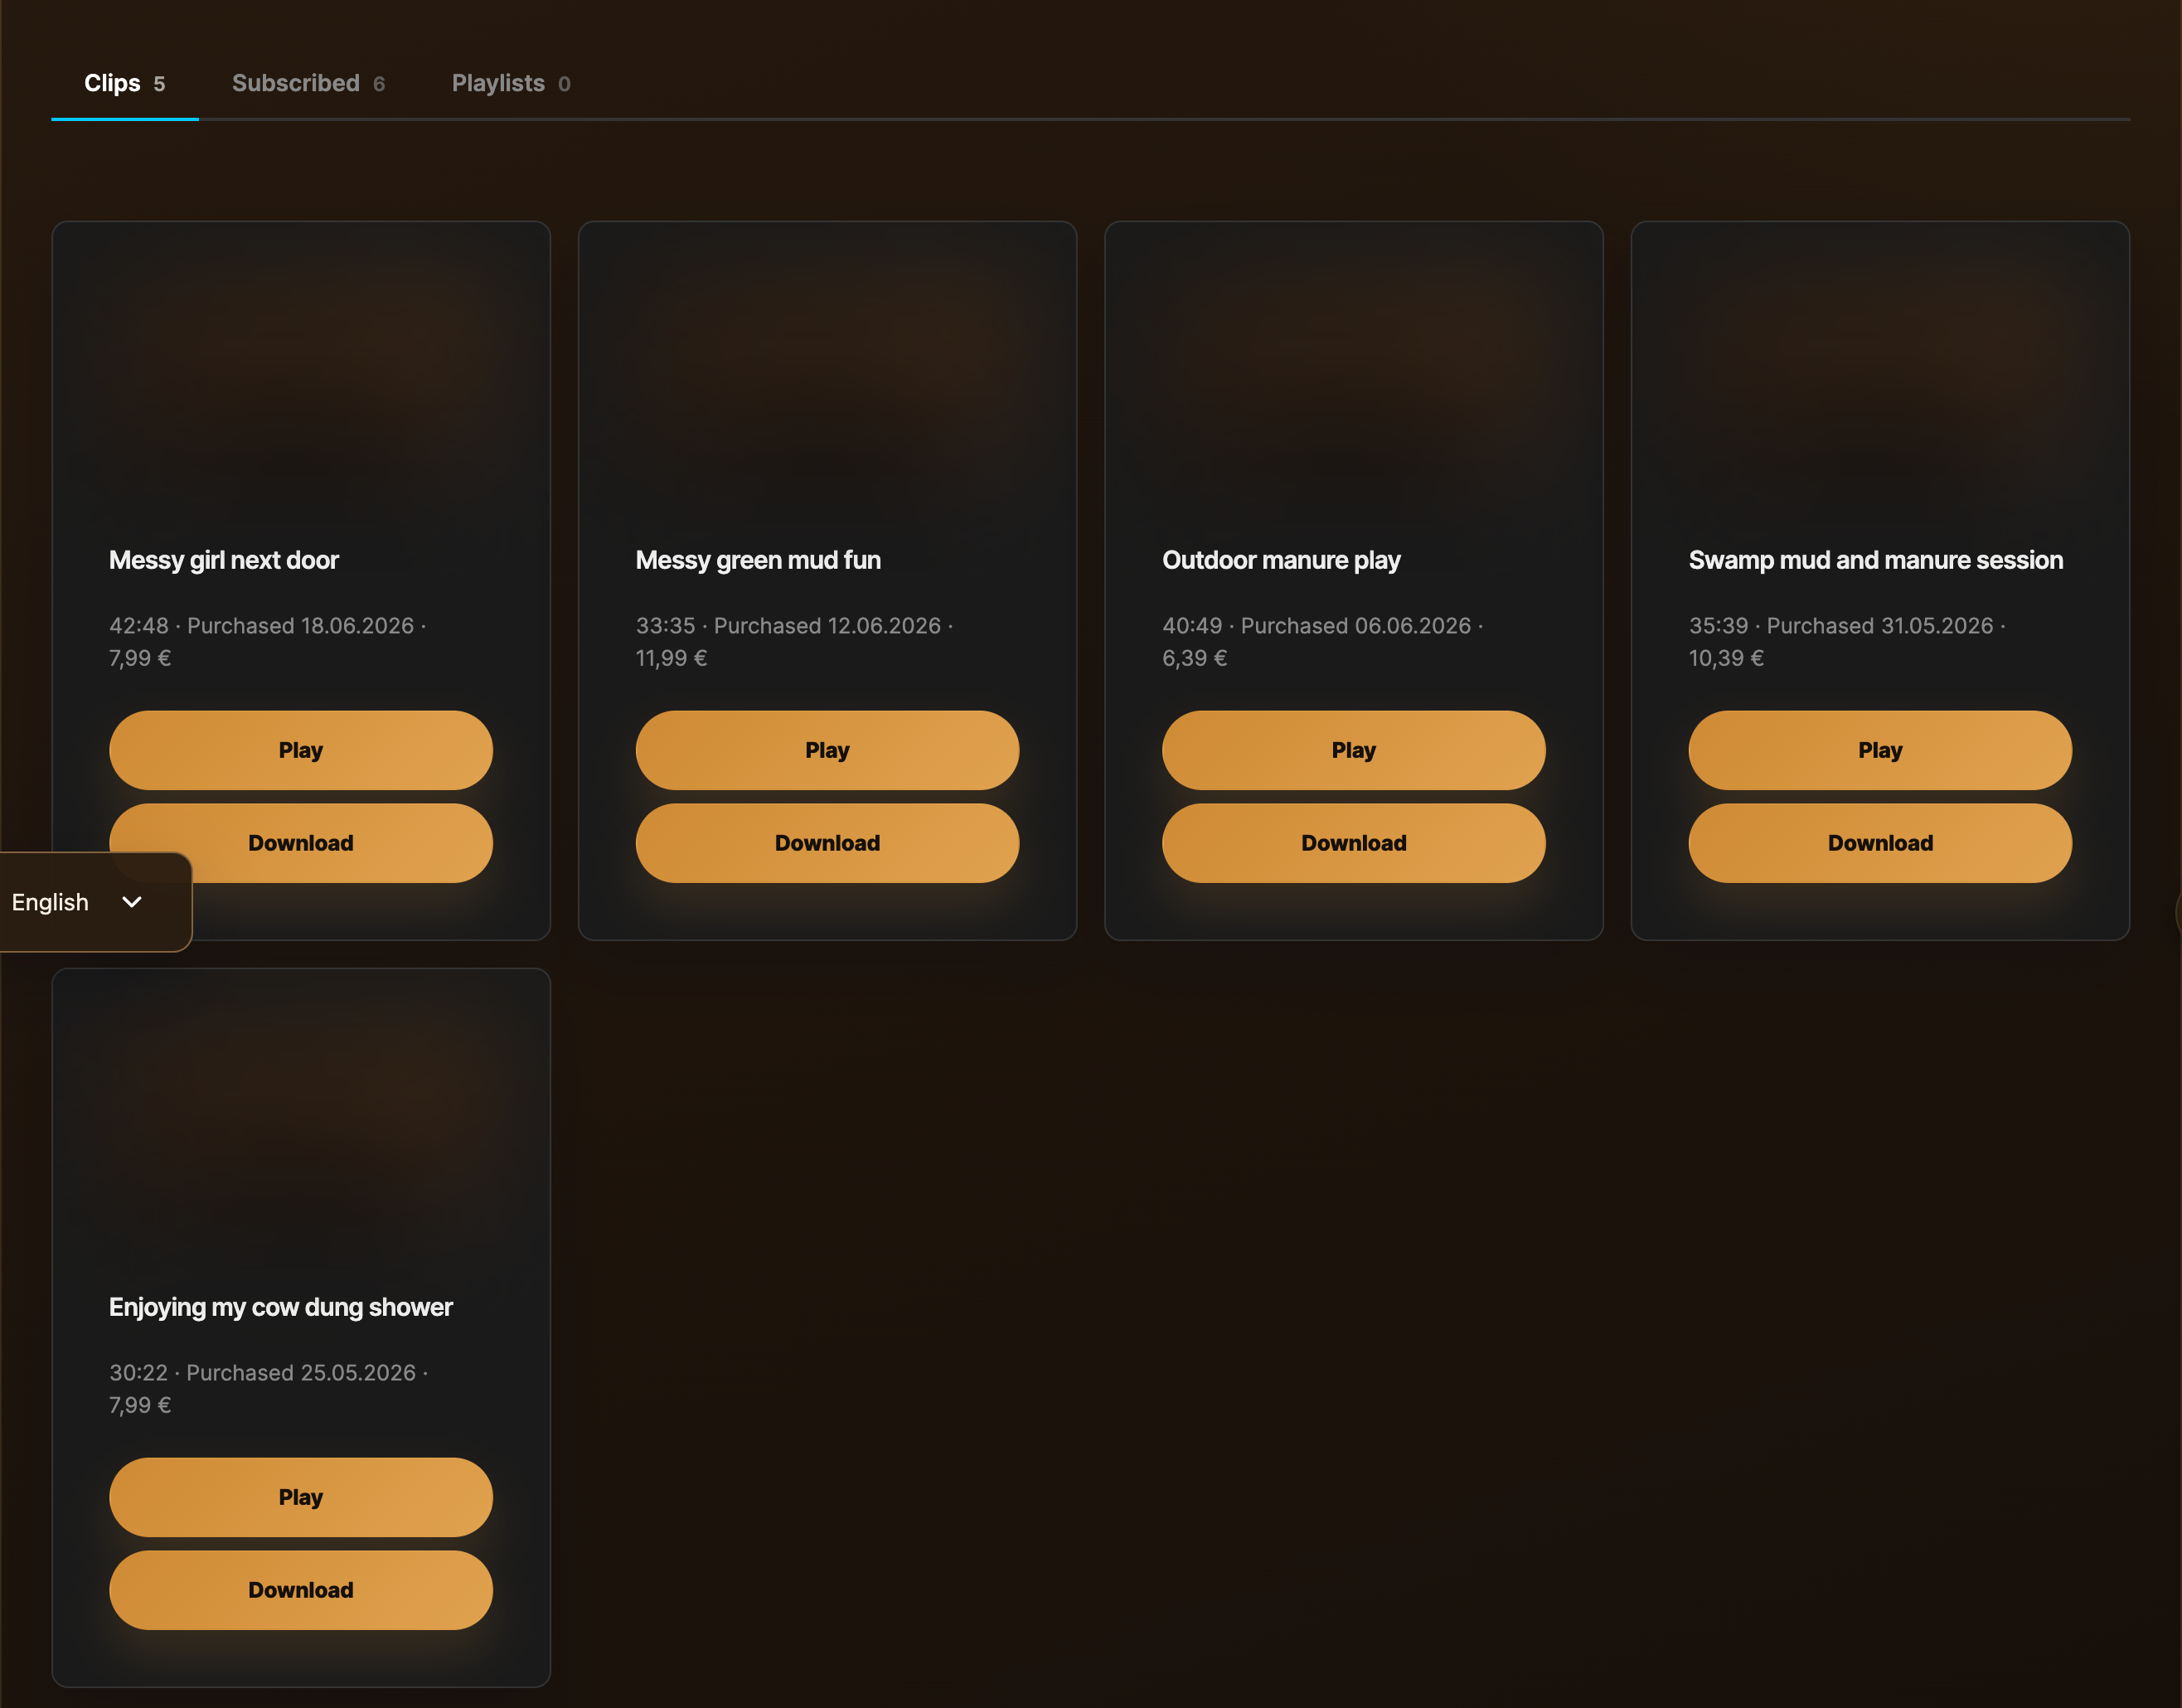The image size is (2182, 1708).
Task: Click the text 'Purchased 12.06.2026'
Action: click(x=827, y=626)
